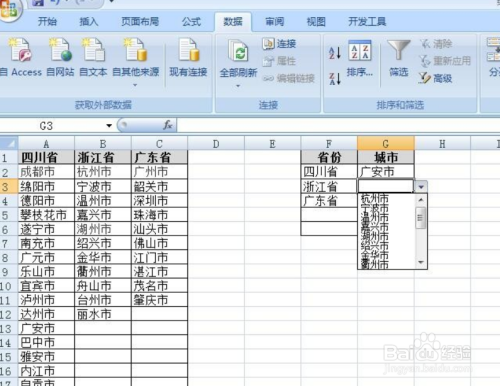Click Properties (属性) in Connections group
500x386 pixels.
[279, 61]
